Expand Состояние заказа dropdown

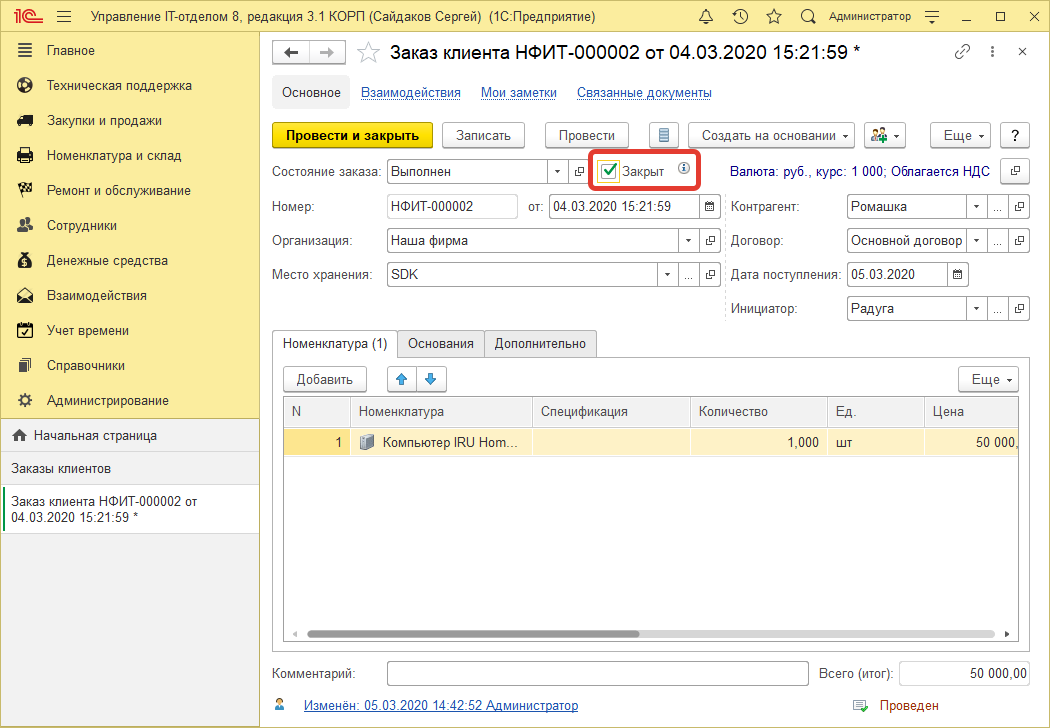coord(558,171)
